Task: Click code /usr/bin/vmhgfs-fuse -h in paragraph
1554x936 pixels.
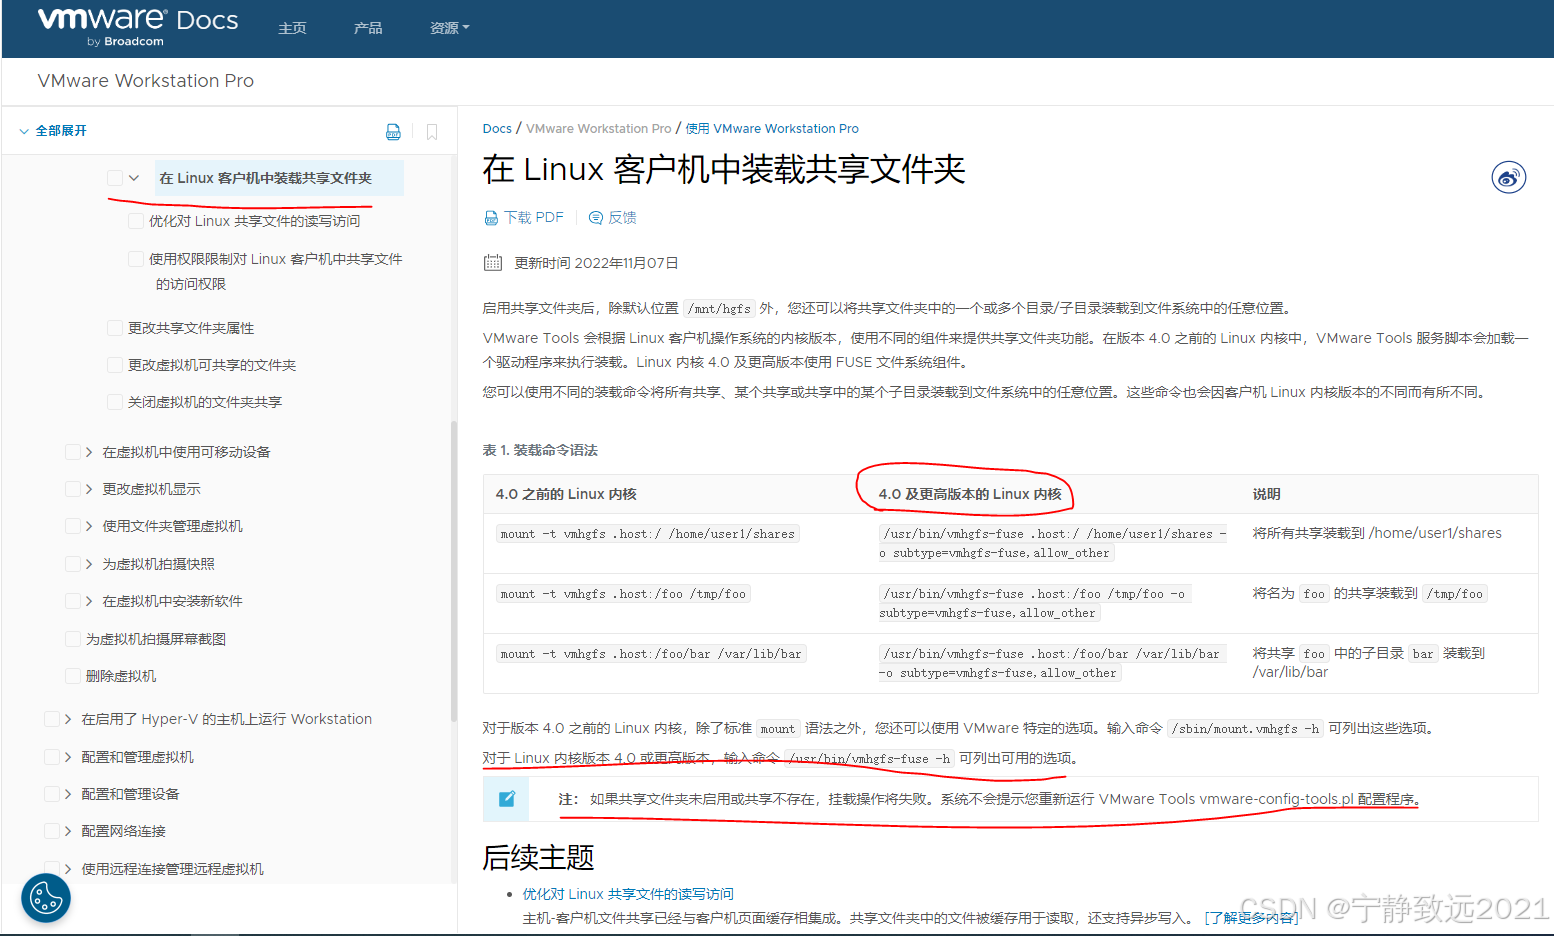Action: (870, 759)
